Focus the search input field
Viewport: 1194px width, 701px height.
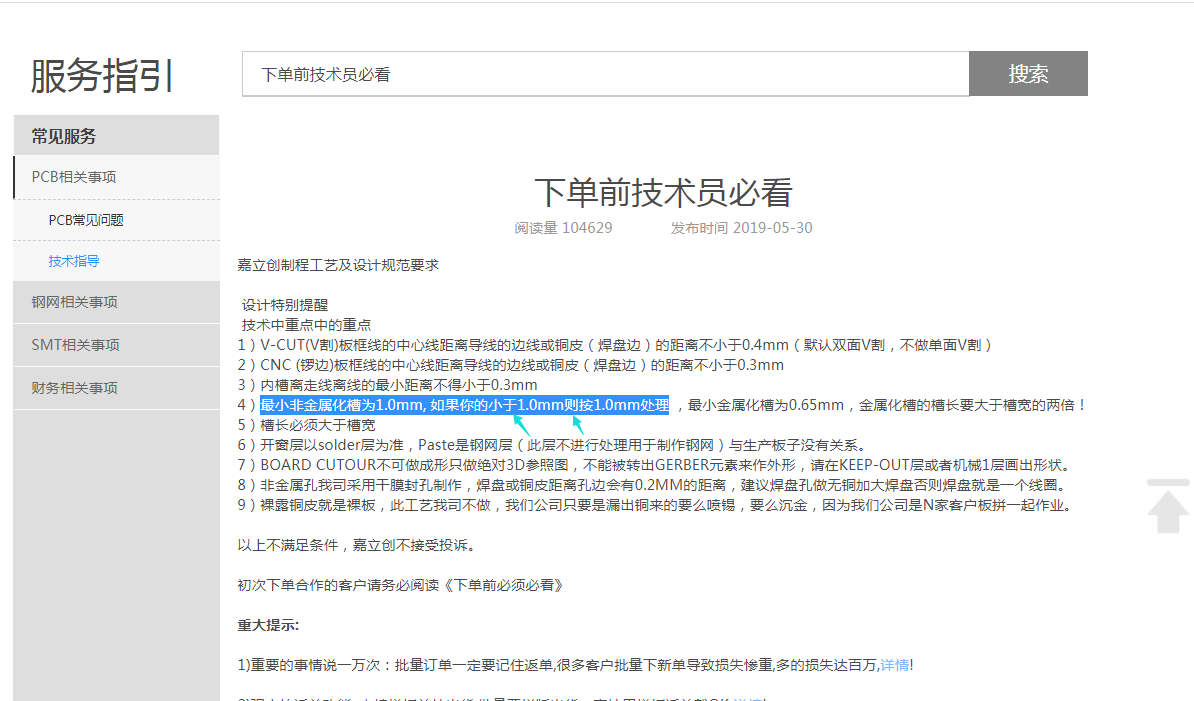click(605, 74)
